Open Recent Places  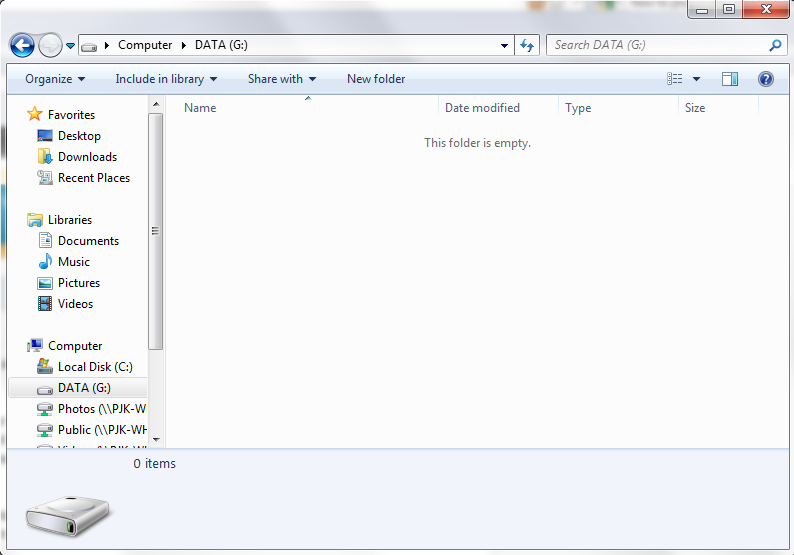[94, 178]
